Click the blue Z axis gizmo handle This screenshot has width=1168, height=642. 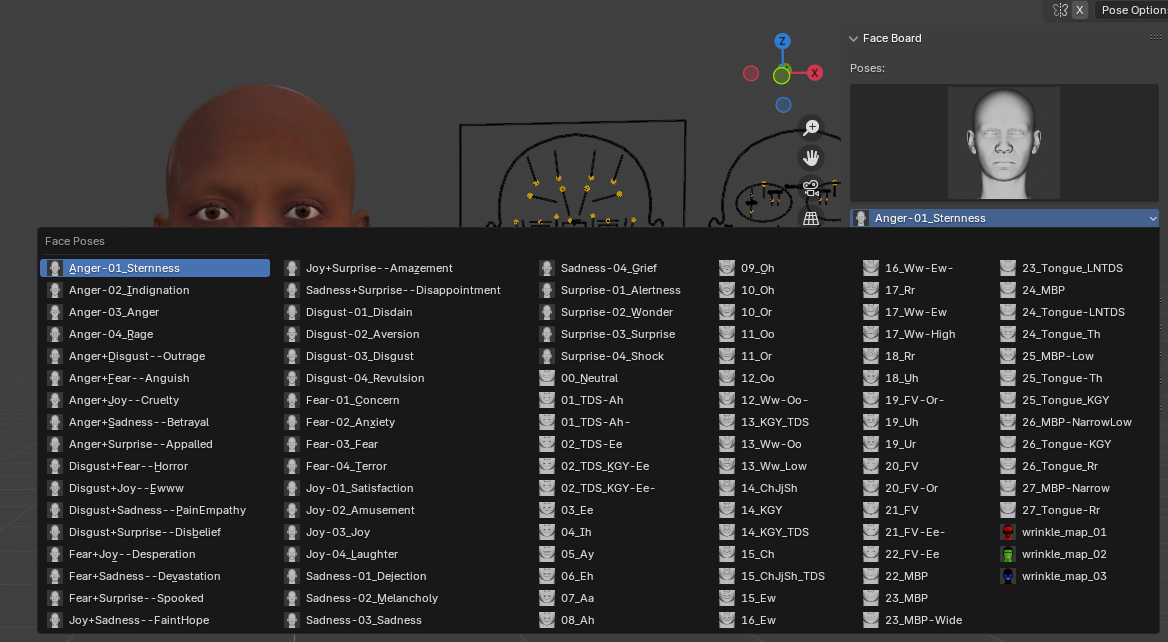click(x=782, y=42)
